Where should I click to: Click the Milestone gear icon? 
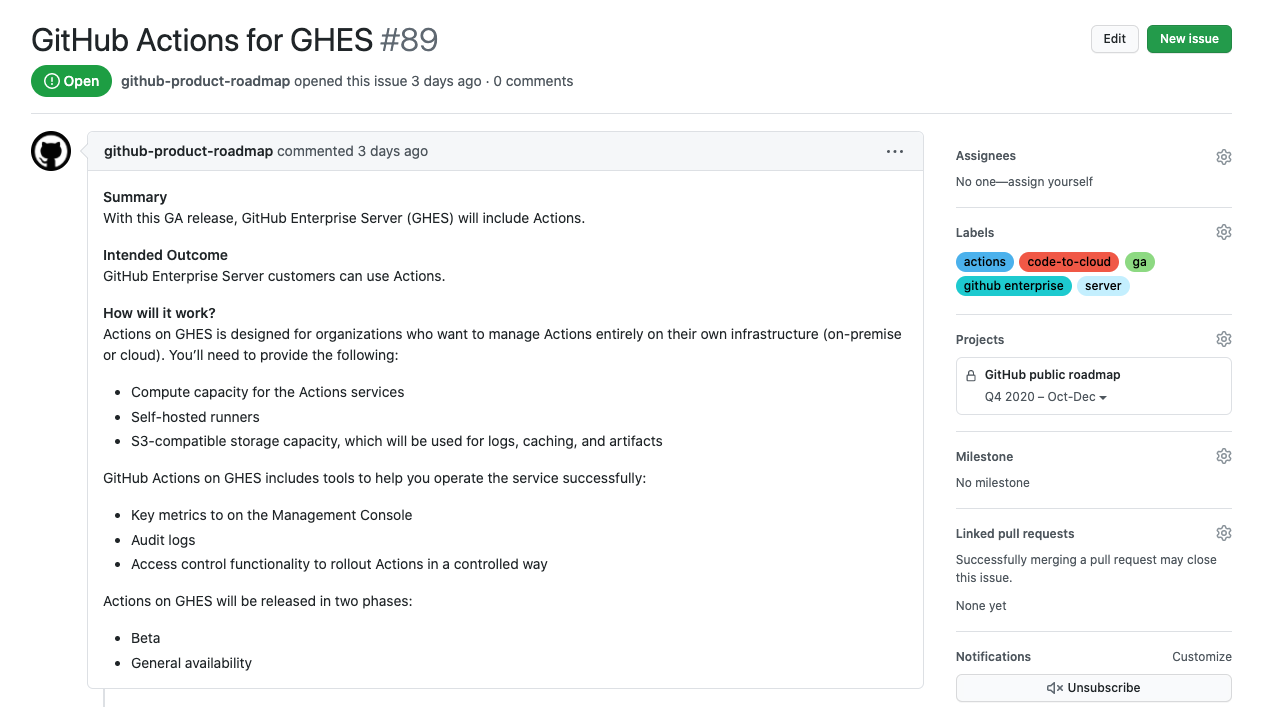pos(1223,456)
